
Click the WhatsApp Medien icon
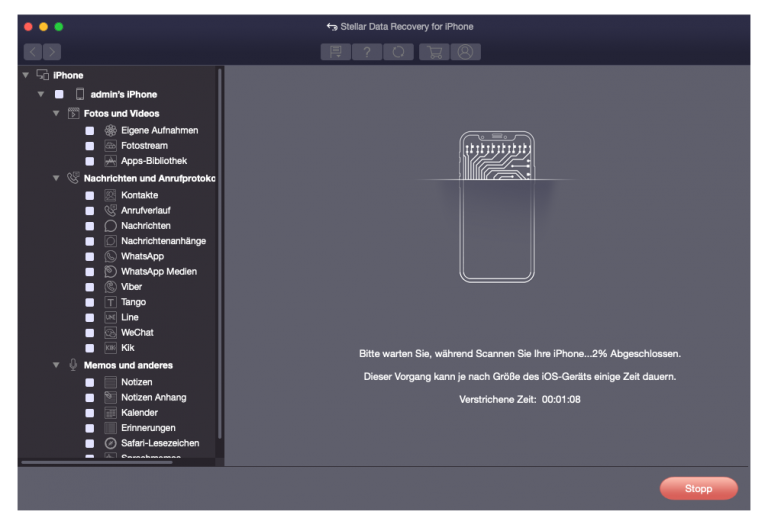[111, 271]
